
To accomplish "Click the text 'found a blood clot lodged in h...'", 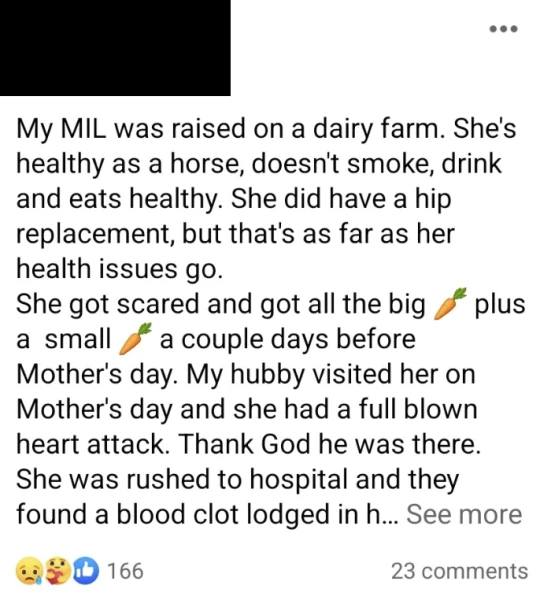I will [x=207, y=514].
